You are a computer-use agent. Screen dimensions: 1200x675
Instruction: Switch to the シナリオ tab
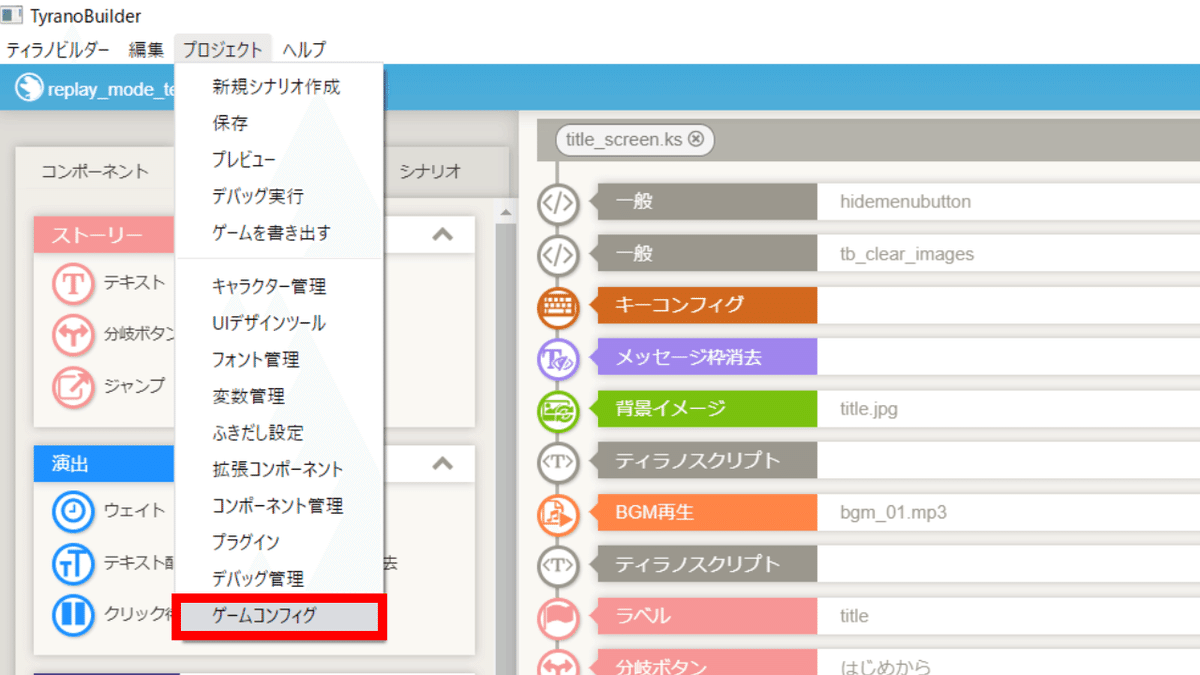pyautogui.click(x=431, y=171)
